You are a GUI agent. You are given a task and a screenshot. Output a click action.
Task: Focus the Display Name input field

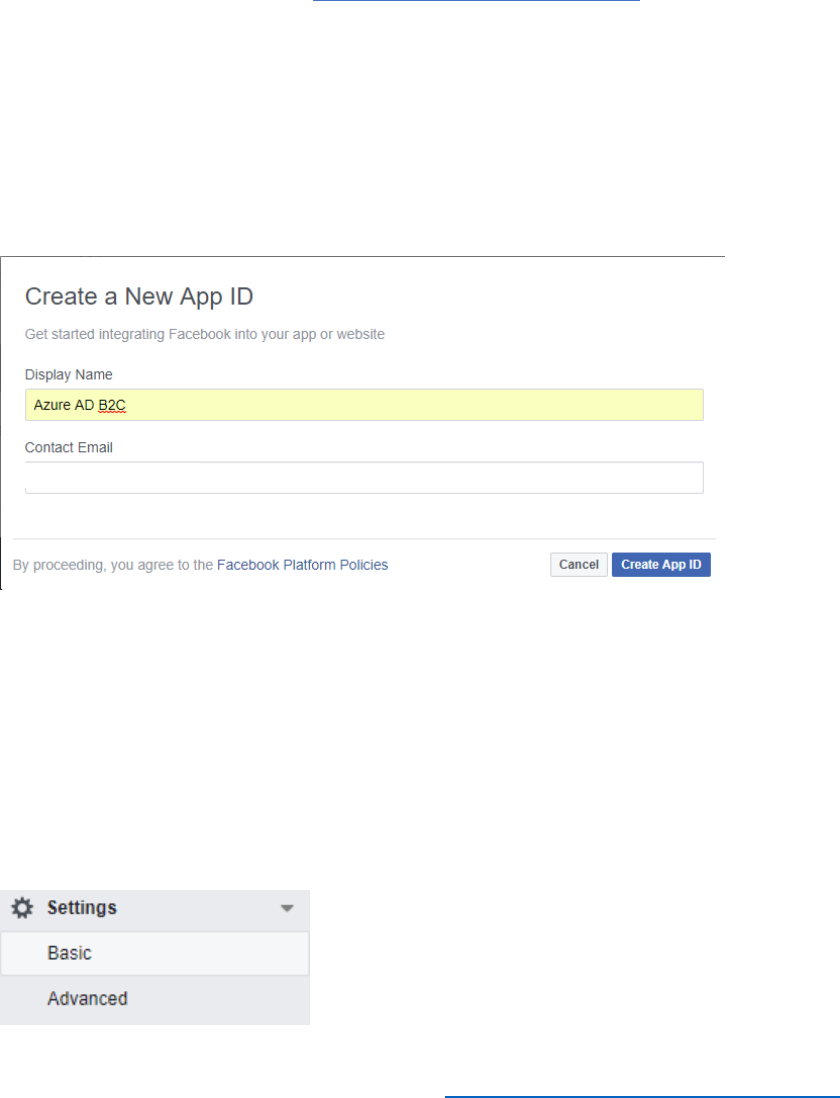point(364,405)
